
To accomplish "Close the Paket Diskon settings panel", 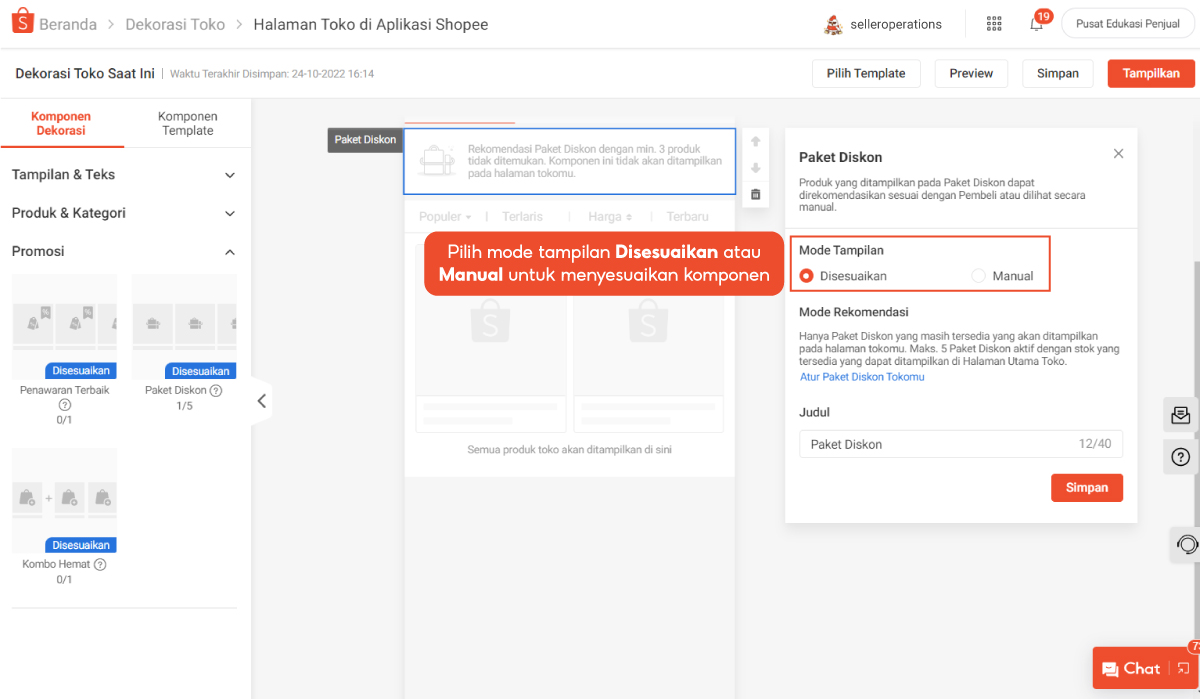I will [1118, 154].
